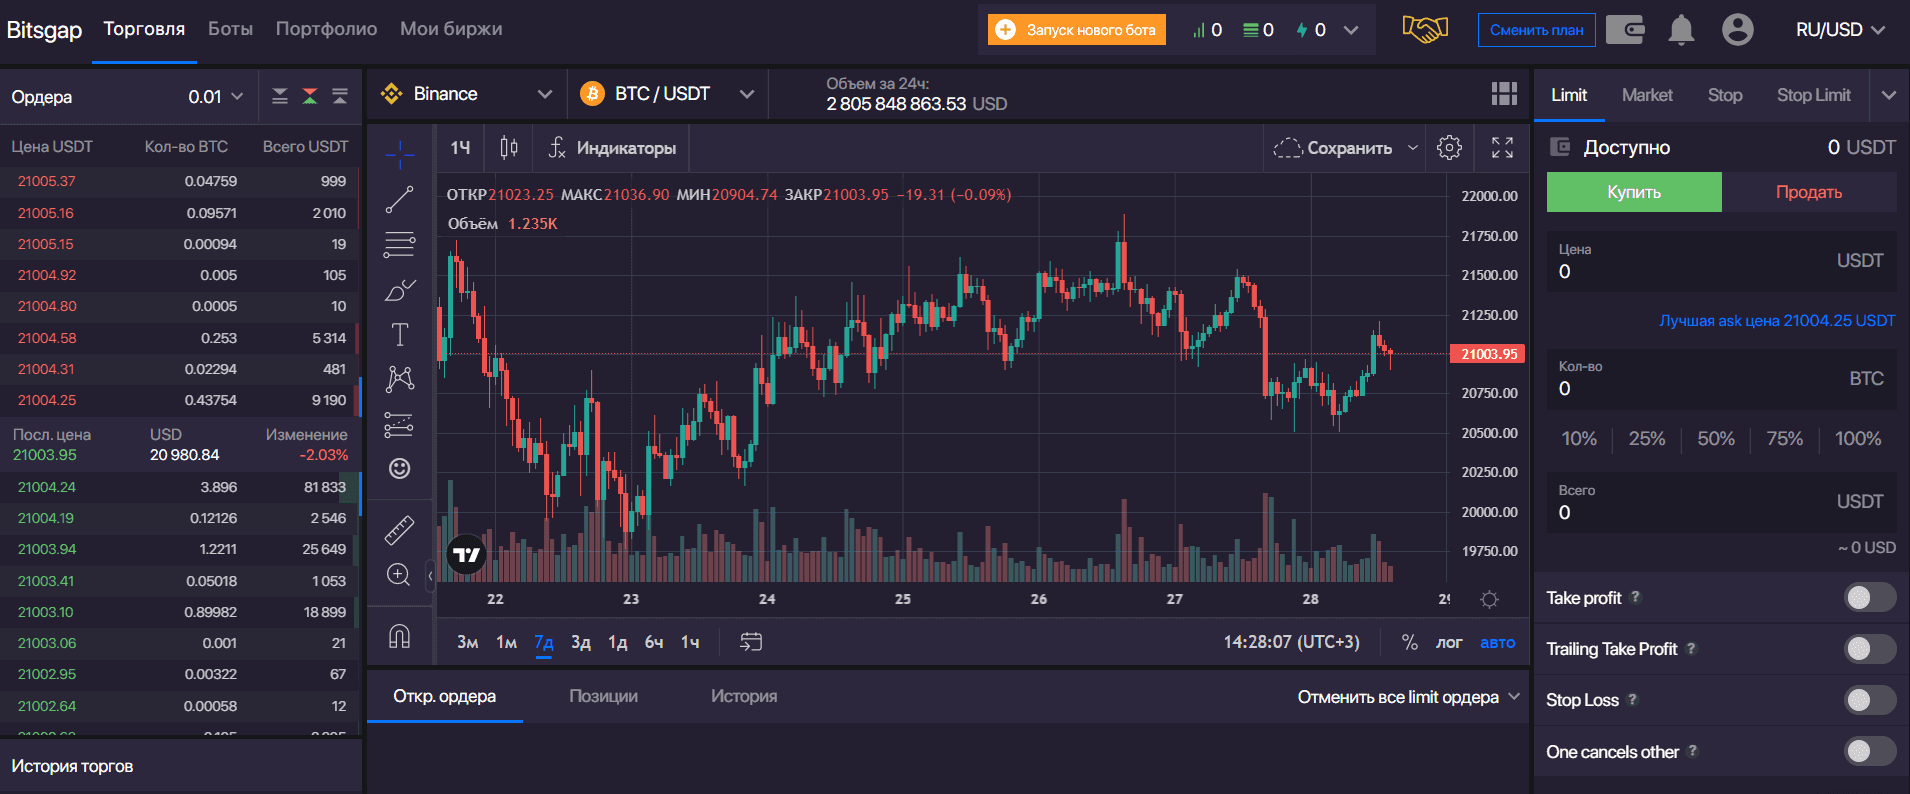The image size is (1910, 794).
Task: Switch to the Market order tab
Action: click(x=1647, y=95)
